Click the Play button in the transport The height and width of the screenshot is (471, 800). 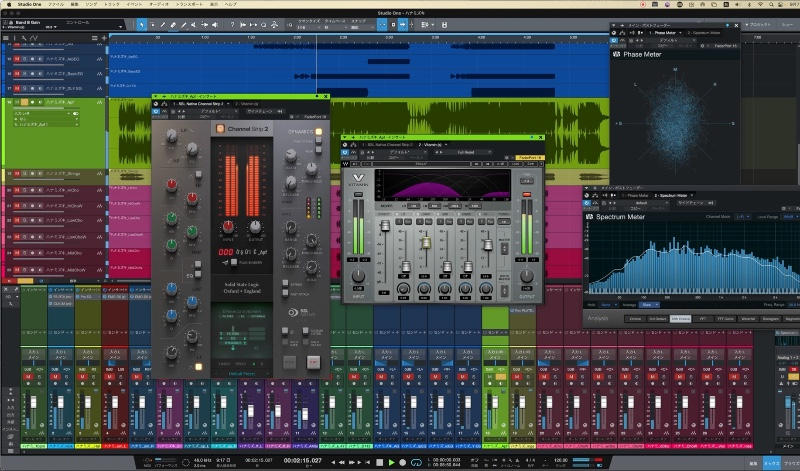(391, 462)
